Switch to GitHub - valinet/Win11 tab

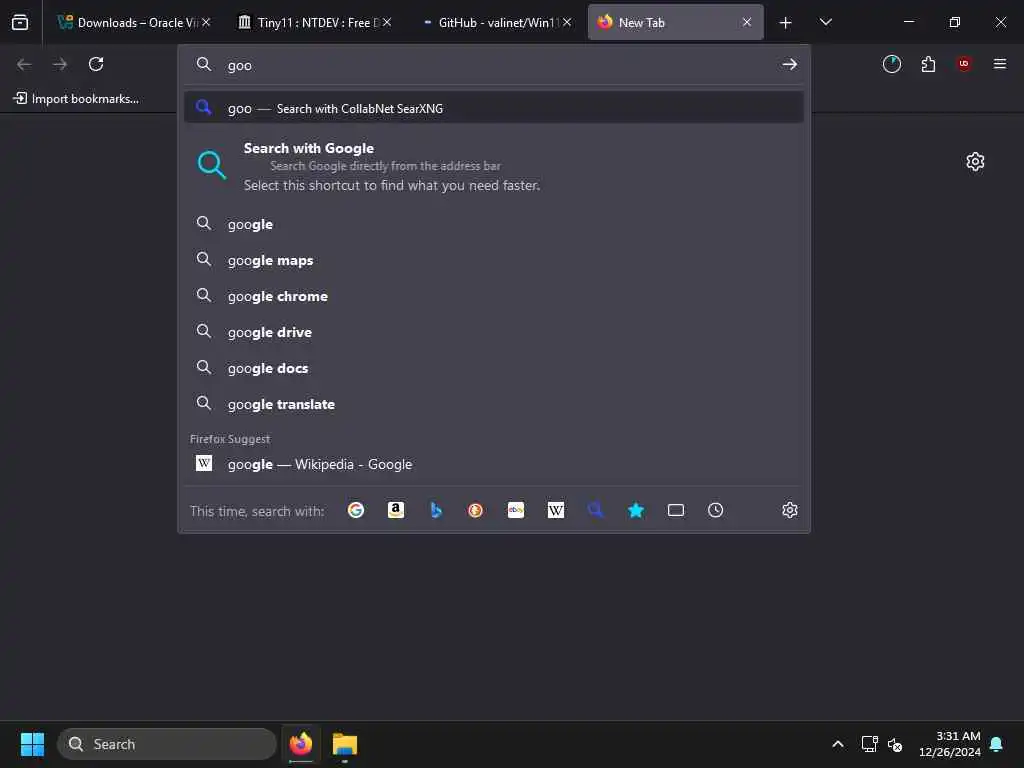point(496,23)
